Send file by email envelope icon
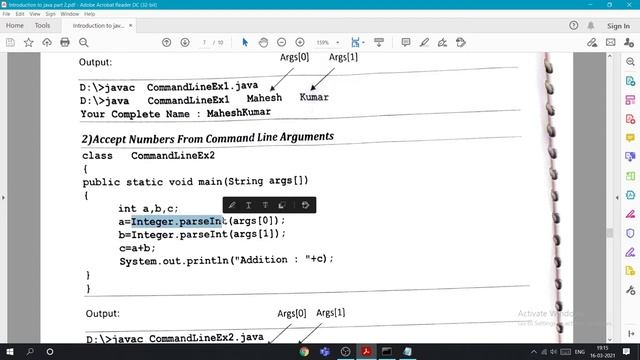The image size is (640, 360). 611,42
